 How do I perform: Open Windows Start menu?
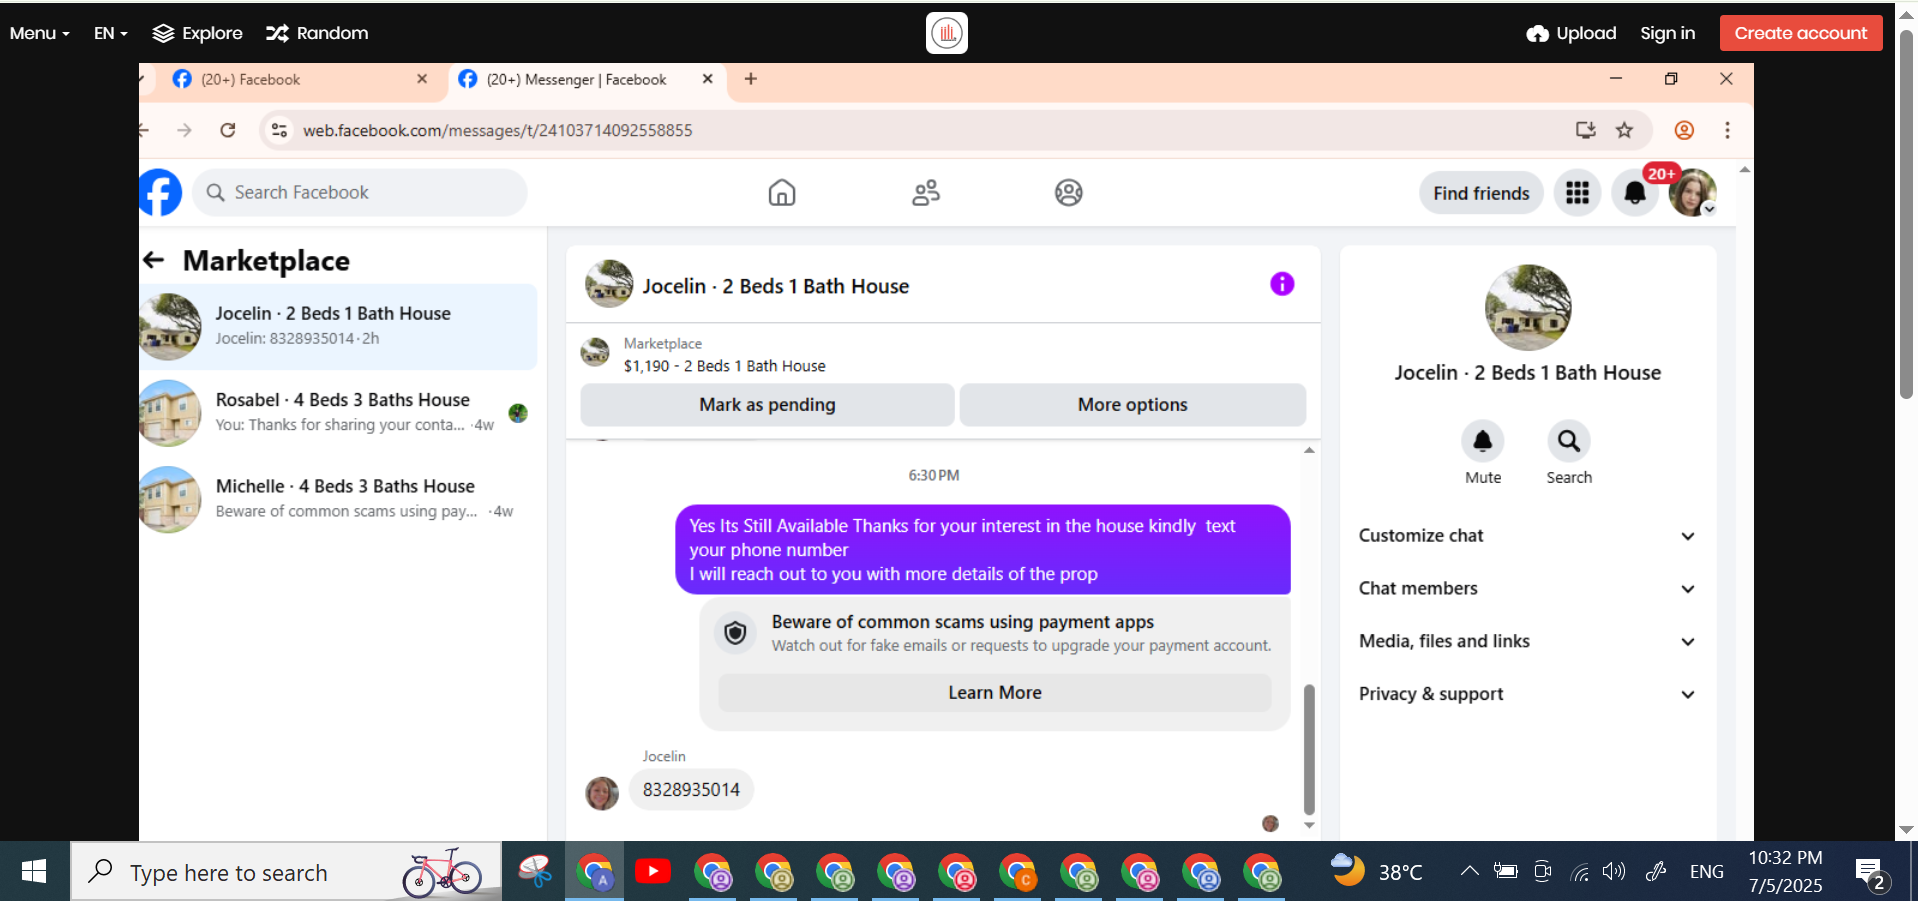coord(34,871)
